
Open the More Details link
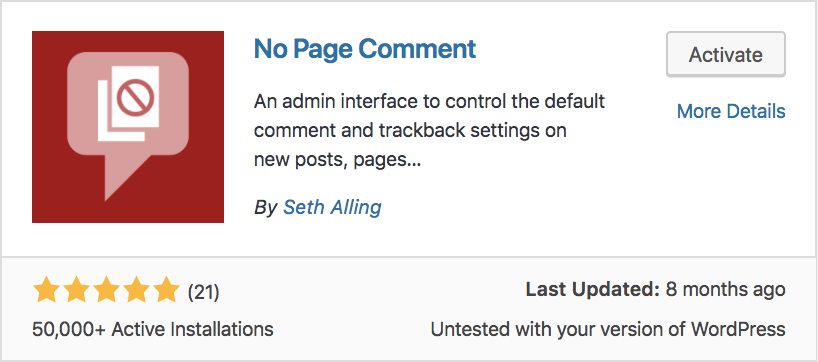click(731, 111)
